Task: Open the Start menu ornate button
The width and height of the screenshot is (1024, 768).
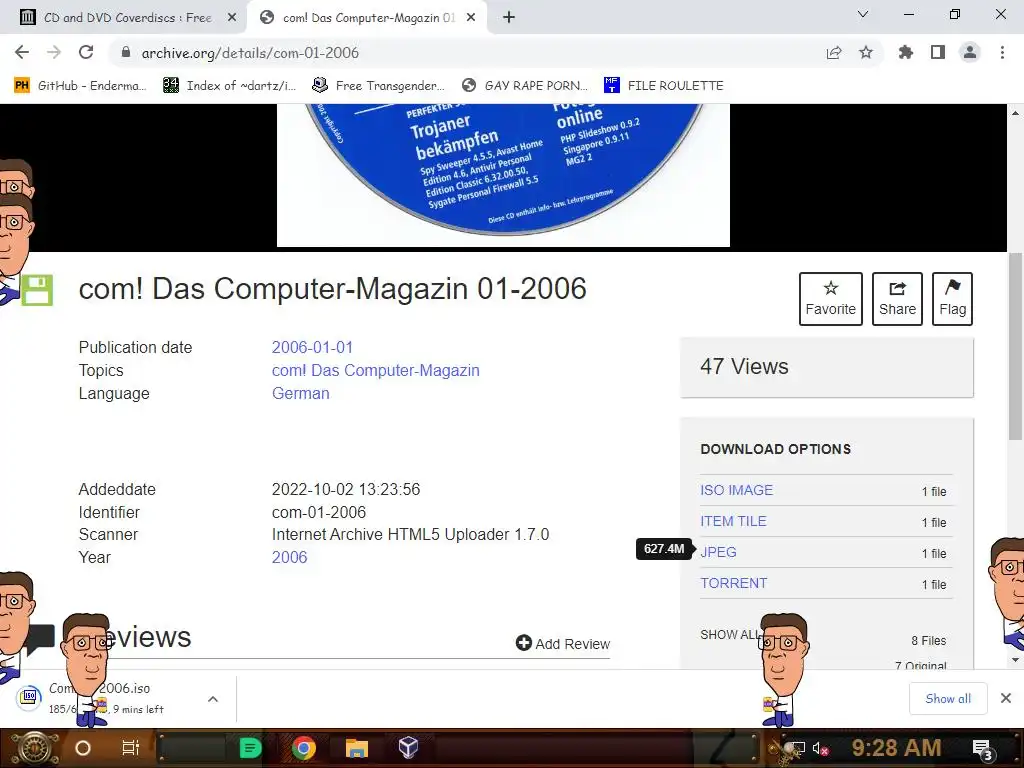Action: click(35, 748)
